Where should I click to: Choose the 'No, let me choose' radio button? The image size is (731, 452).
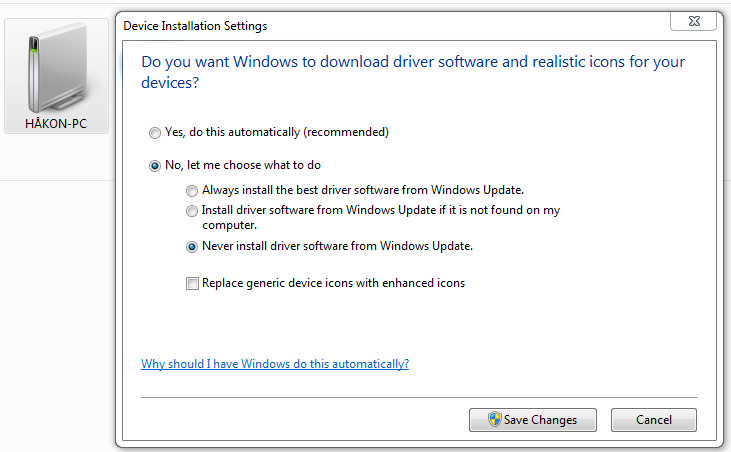(155, 166)
